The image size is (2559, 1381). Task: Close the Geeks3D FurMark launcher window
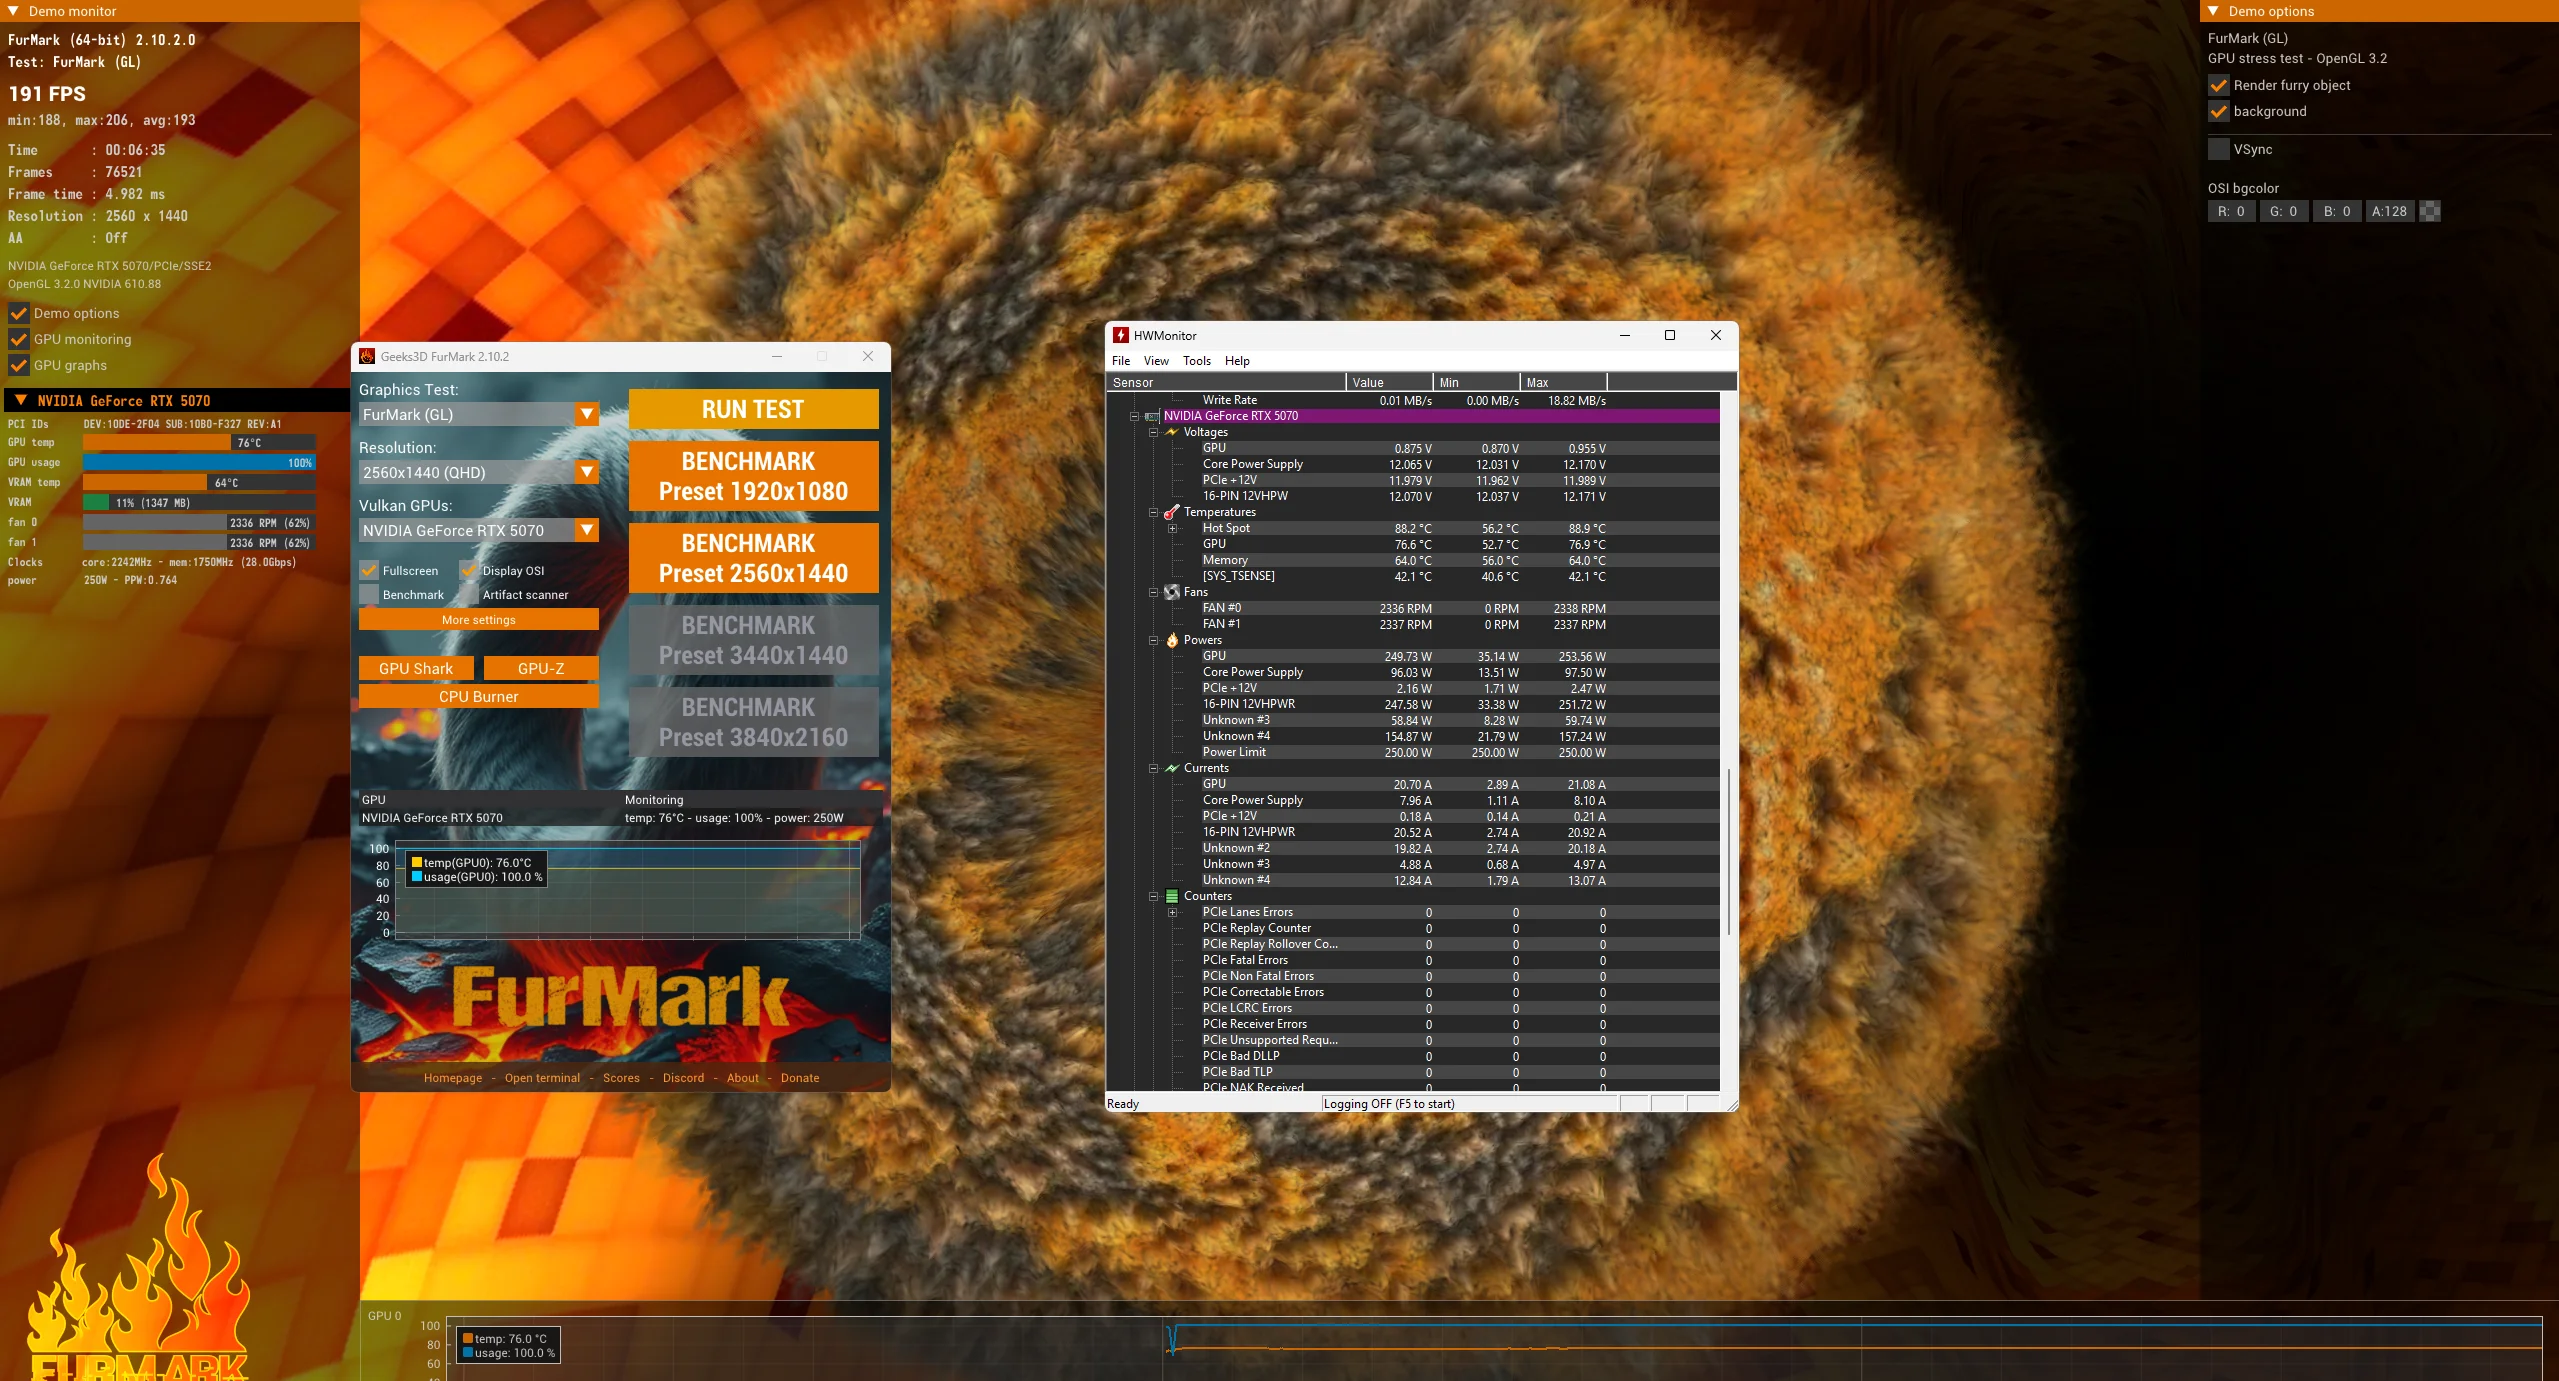868,356
